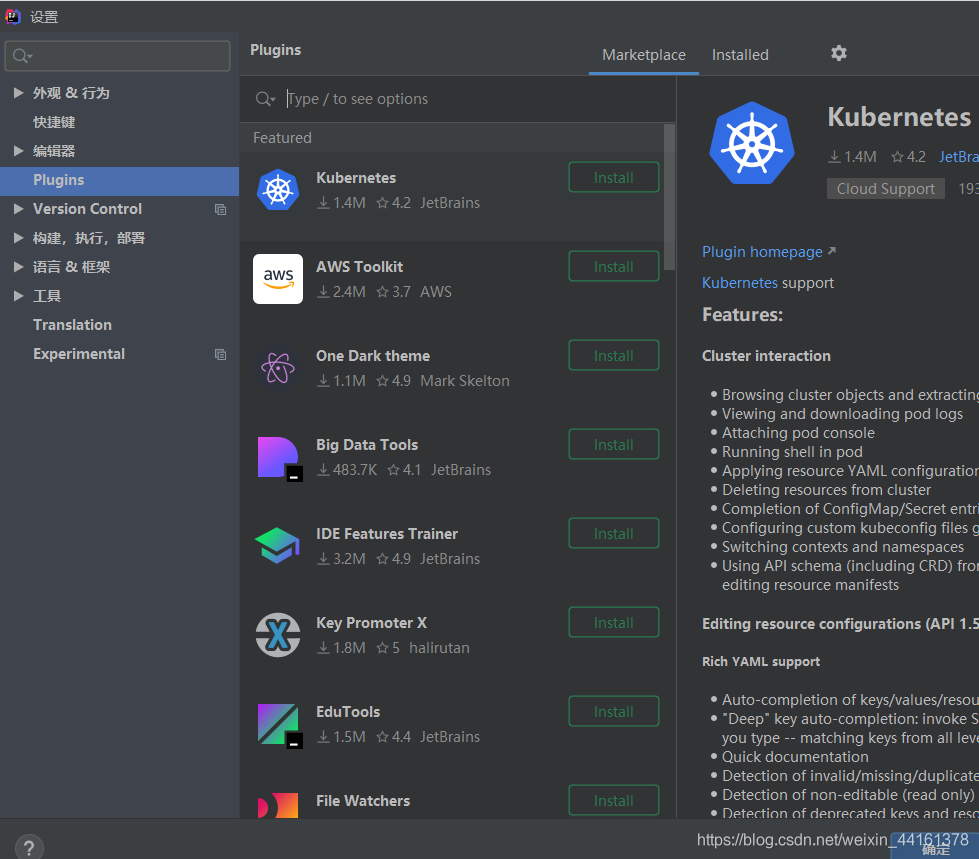Expand the 构建, 执行, 部署 node
This screenshot has height=859, width=979.
pos(19,238)
